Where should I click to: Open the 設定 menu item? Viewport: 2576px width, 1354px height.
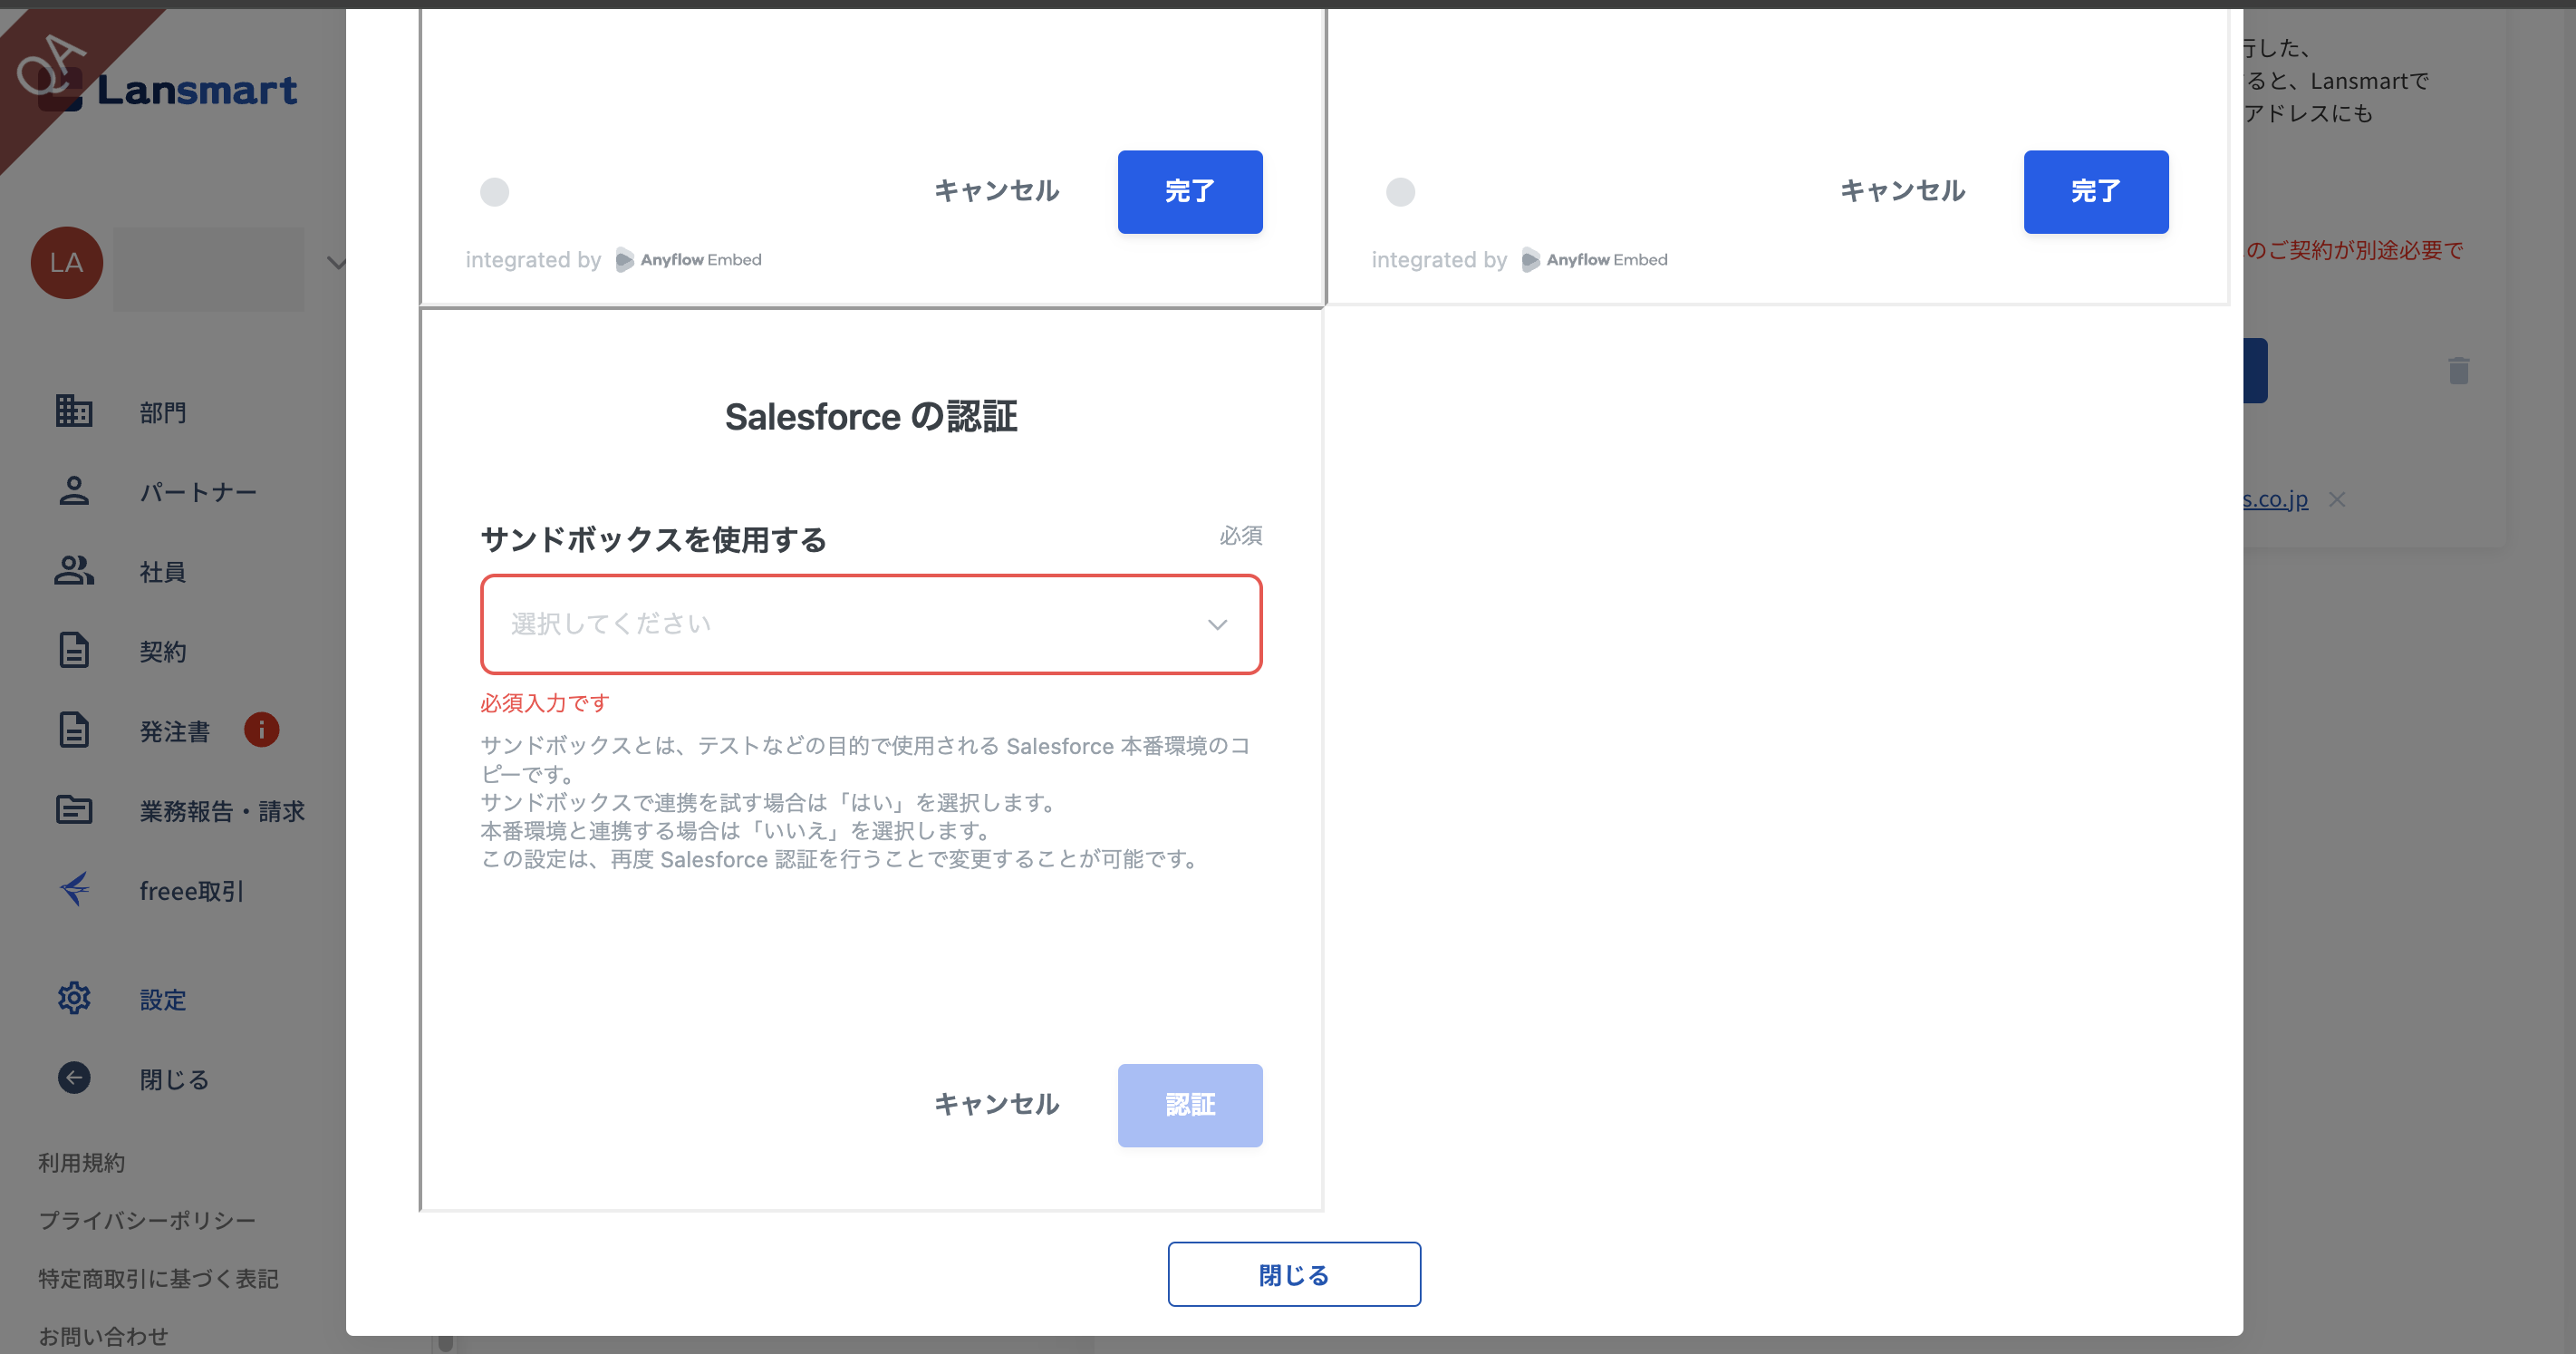coord(163,1000)
